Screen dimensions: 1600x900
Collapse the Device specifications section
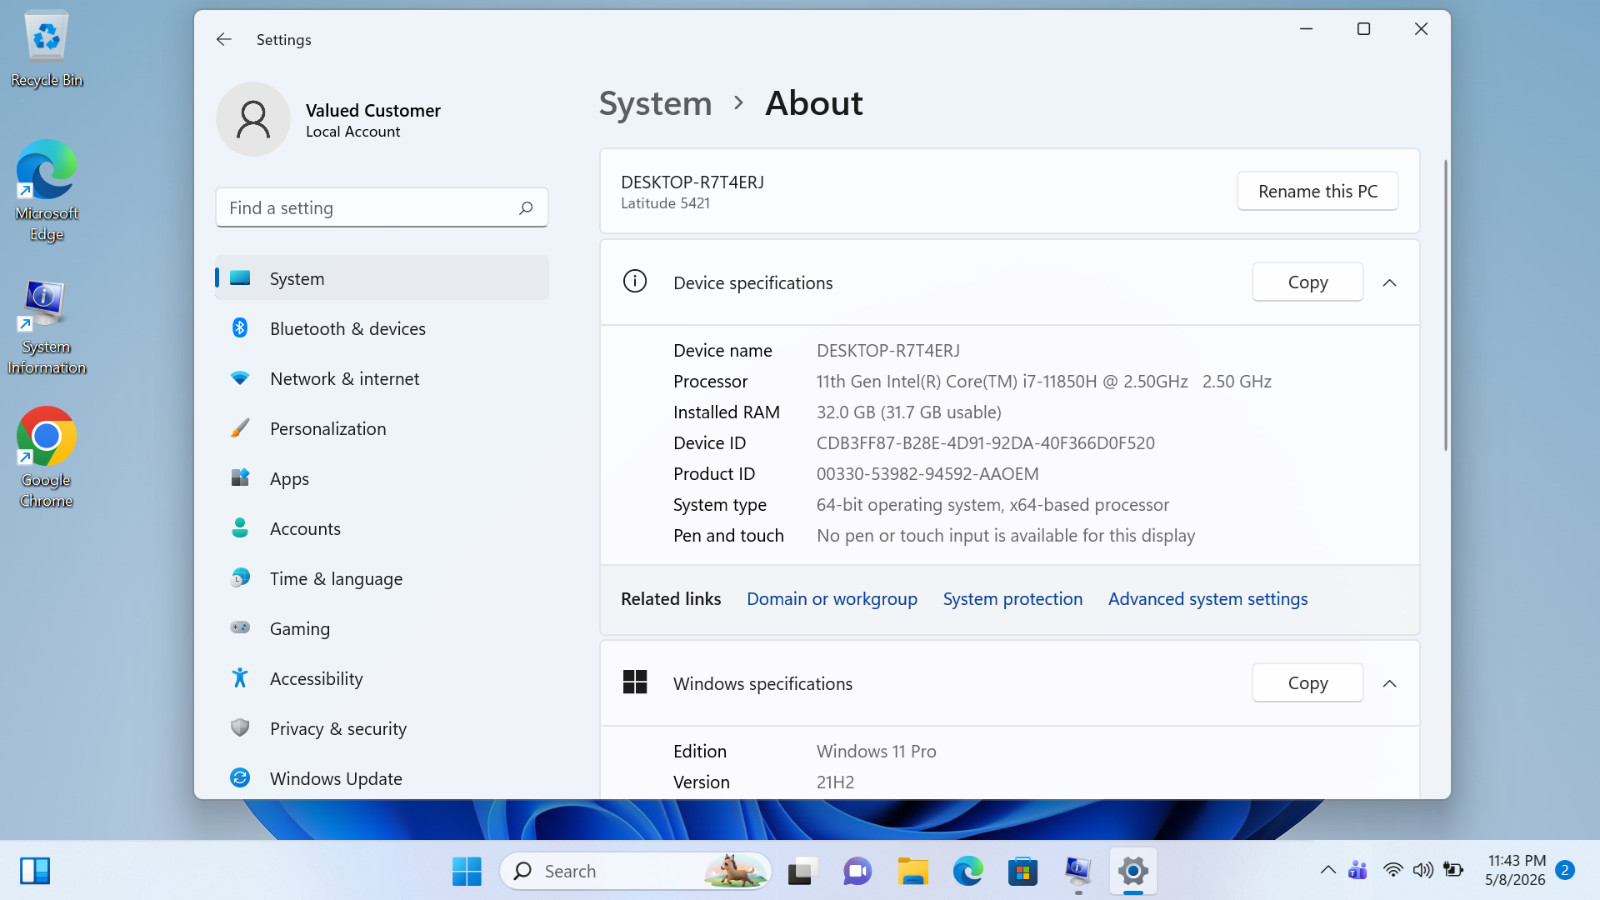click(1389, 283)
